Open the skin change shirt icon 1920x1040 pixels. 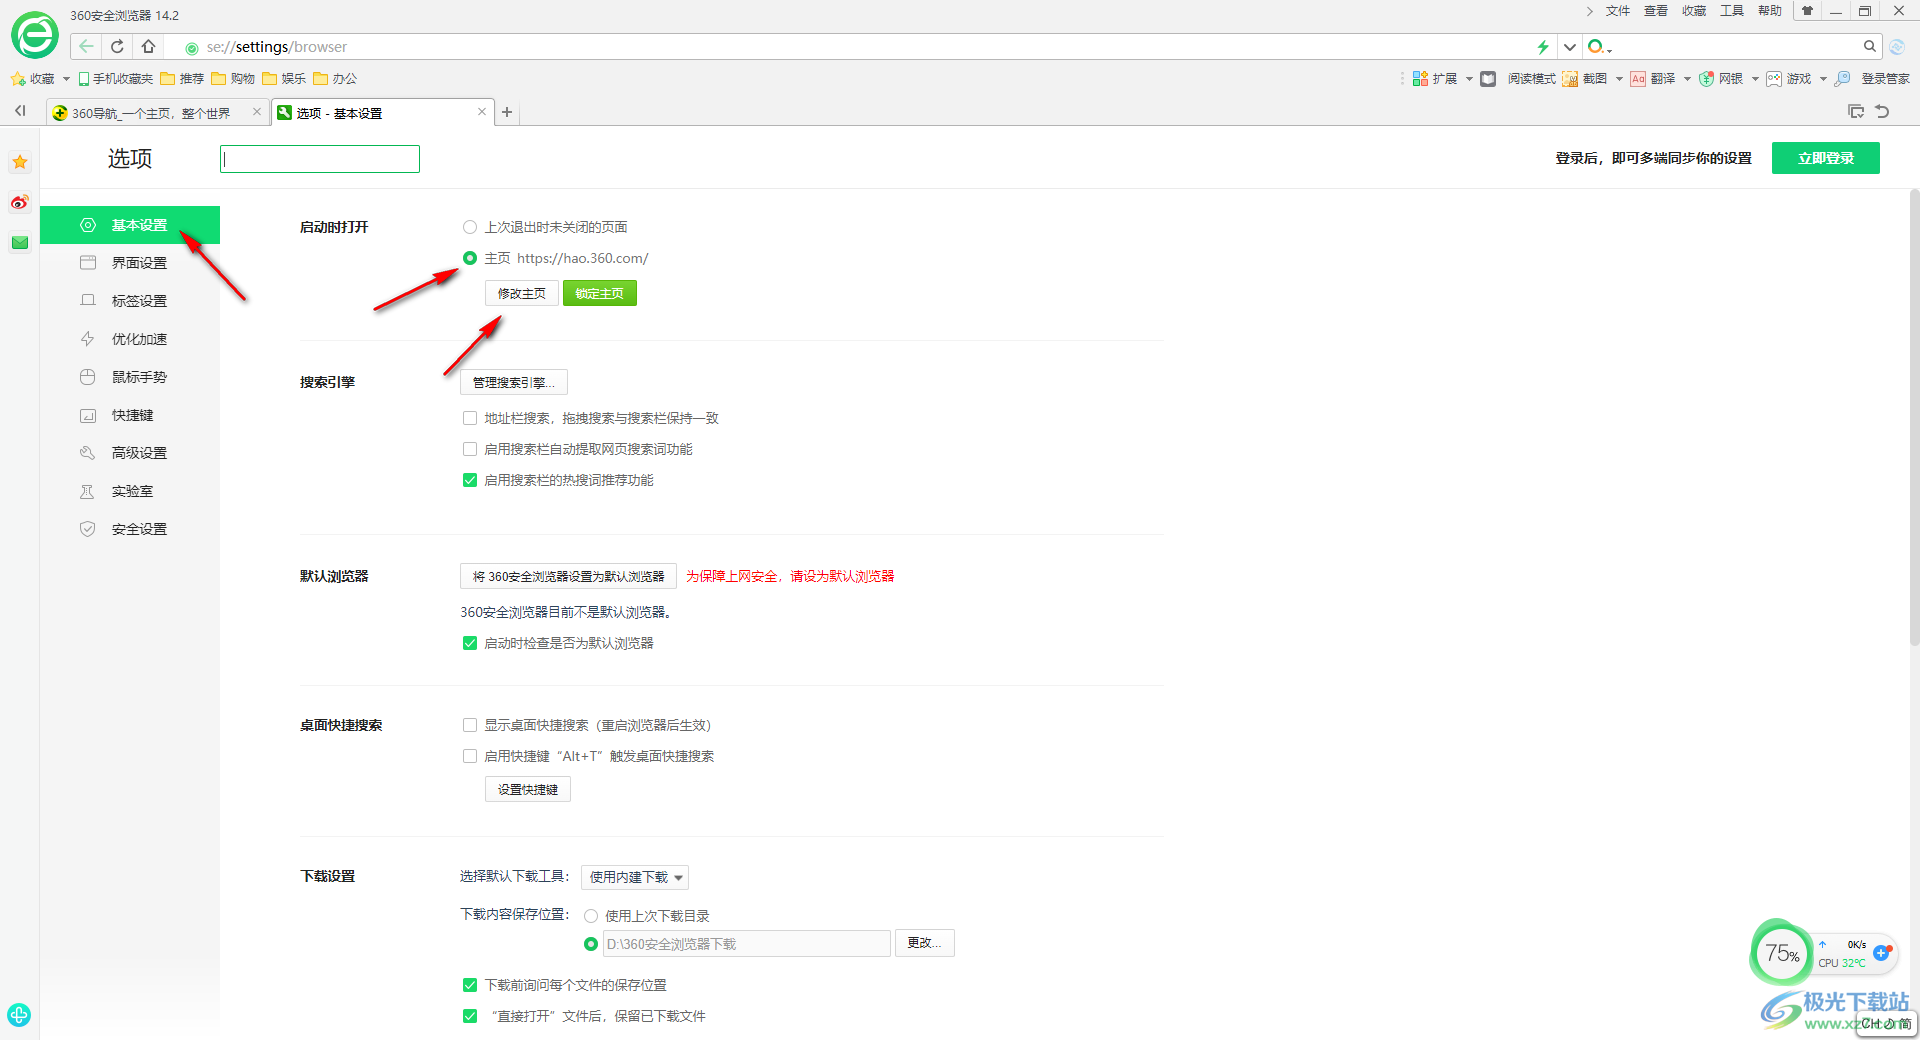(1807, 11)
